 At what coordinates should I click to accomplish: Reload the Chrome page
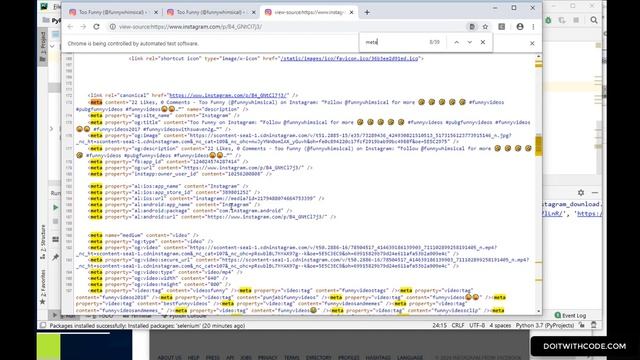coord(96,27)
